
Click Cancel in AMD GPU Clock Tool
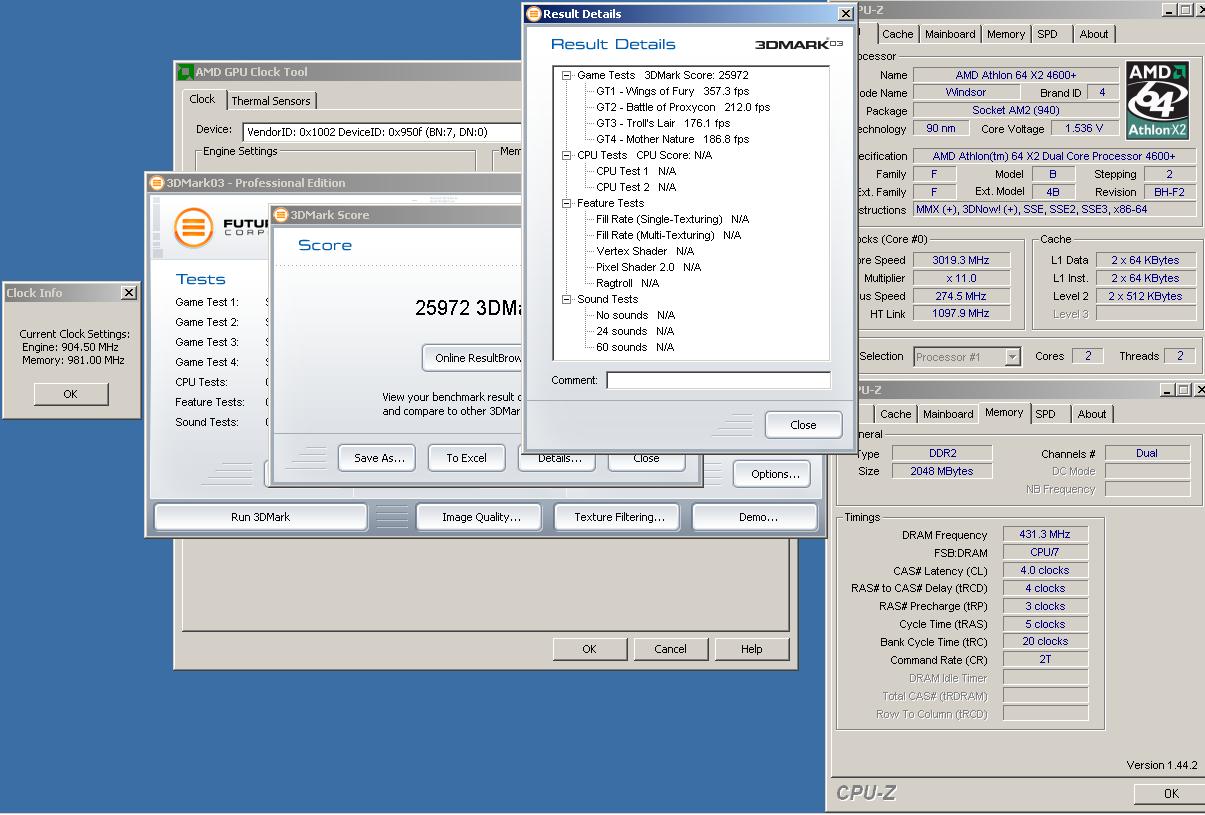point(670,649)
